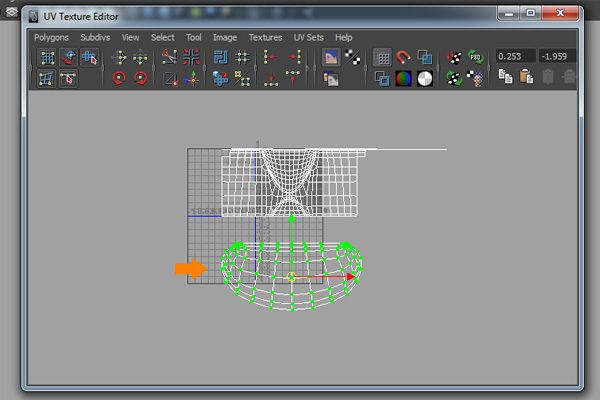Click the alpha channel display circle
Screen dimensions: 600x400
coord(425,78)
